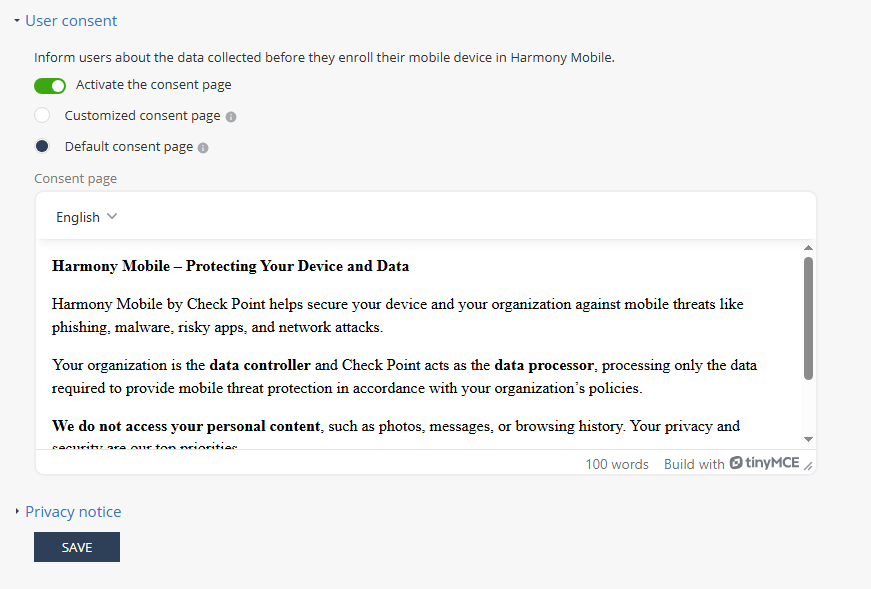Click the info icon beside Customized consent page

pyautogui.click(x=231, y=117)
